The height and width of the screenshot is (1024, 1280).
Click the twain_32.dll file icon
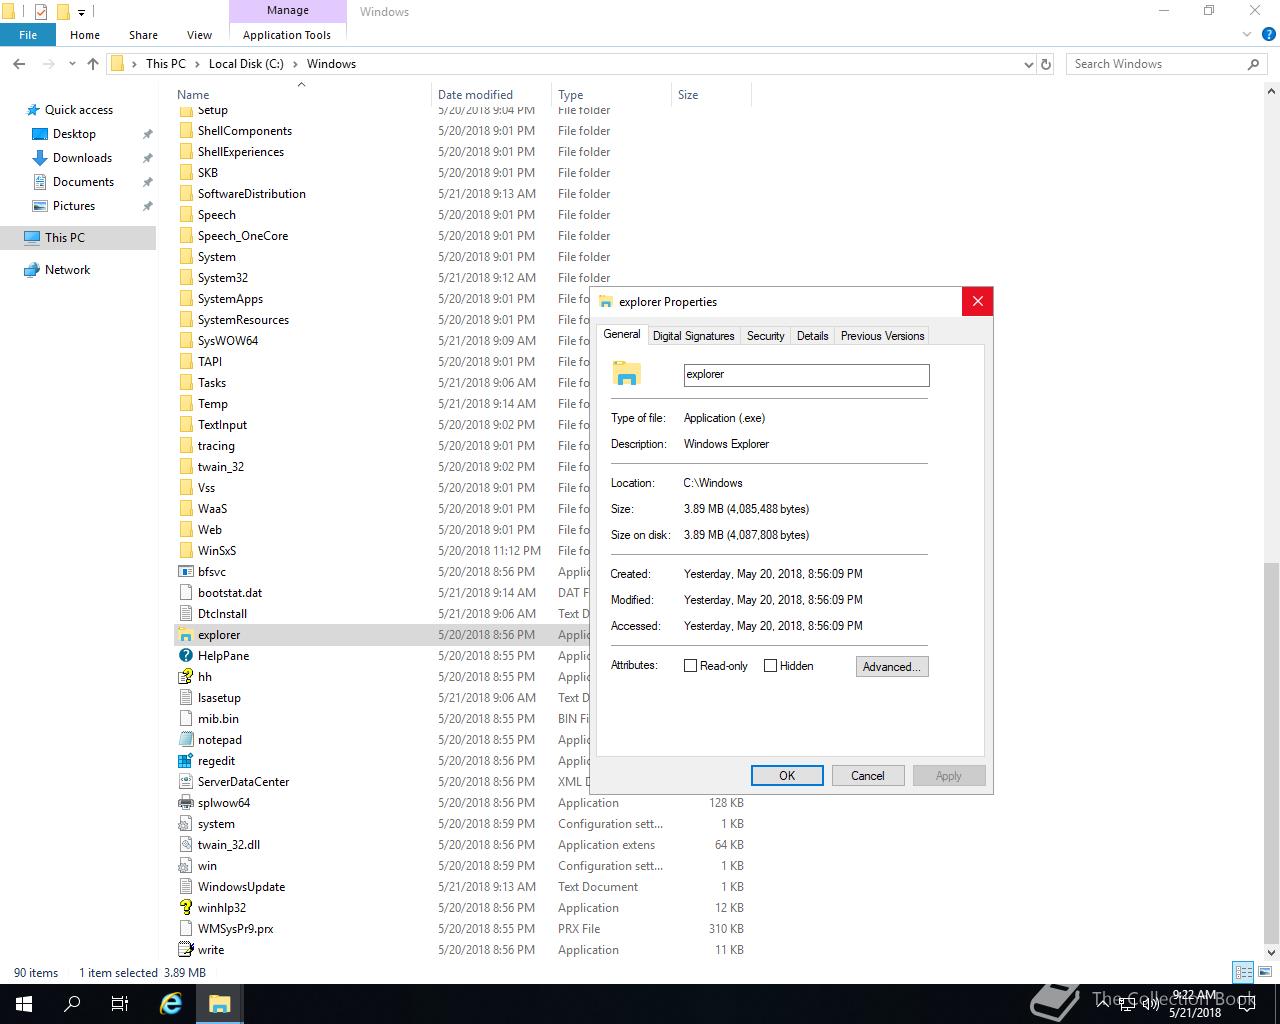(x=185, y=845)
